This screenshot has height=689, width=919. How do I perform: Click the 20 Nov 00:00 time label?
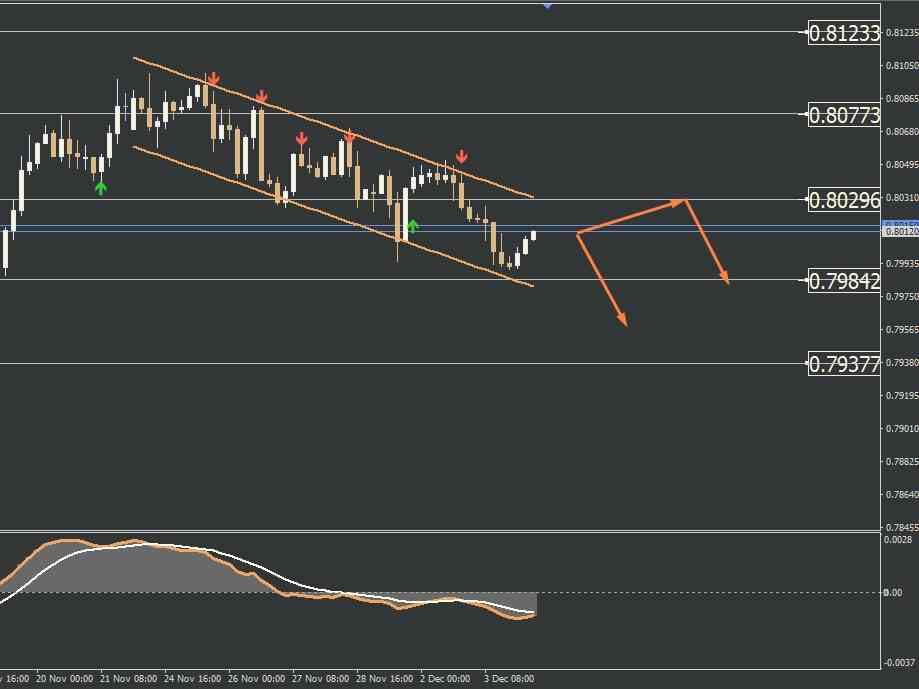click(64, 678)
